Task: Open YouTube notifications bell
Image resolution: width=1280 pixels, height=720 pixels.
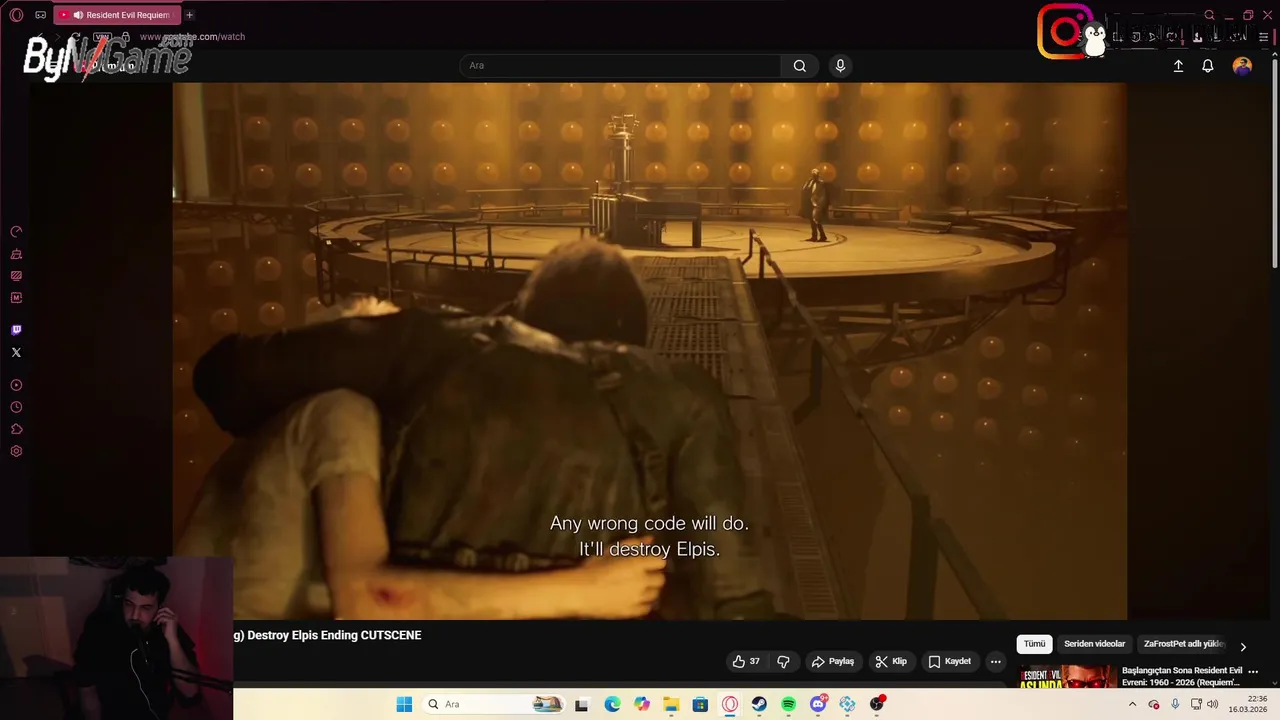Action: click(x=1208, y=66)
